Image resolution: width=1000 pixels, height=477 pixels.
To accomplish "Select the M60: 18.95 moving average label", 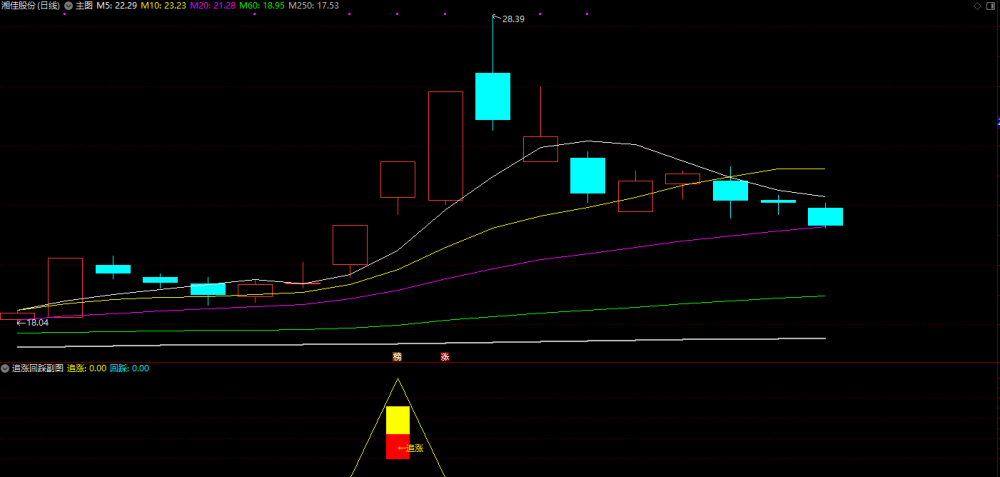I will coord(262,5).
